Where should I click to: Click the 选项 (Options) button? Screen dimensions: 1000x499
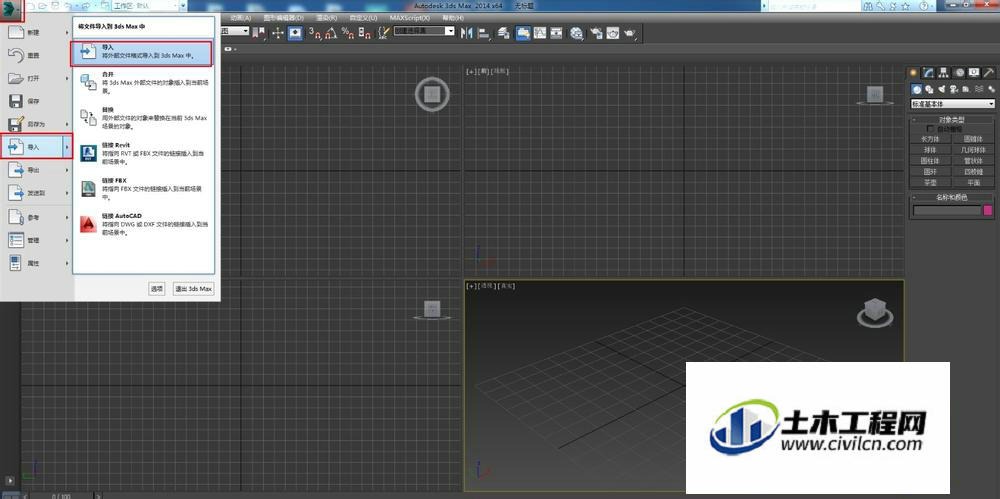coord(157,289)
